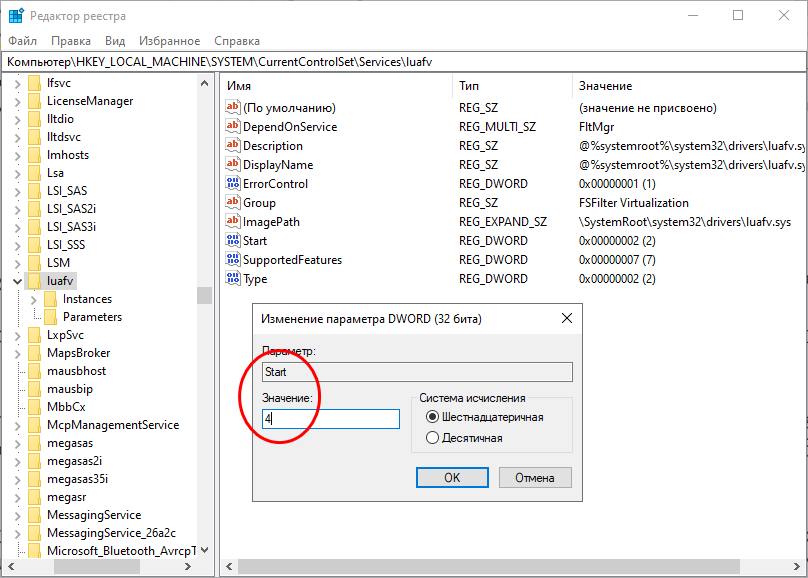Click the lfsvc folder icon
The width and height of the screenshot is (808, 578).
[x=34, y=83]
